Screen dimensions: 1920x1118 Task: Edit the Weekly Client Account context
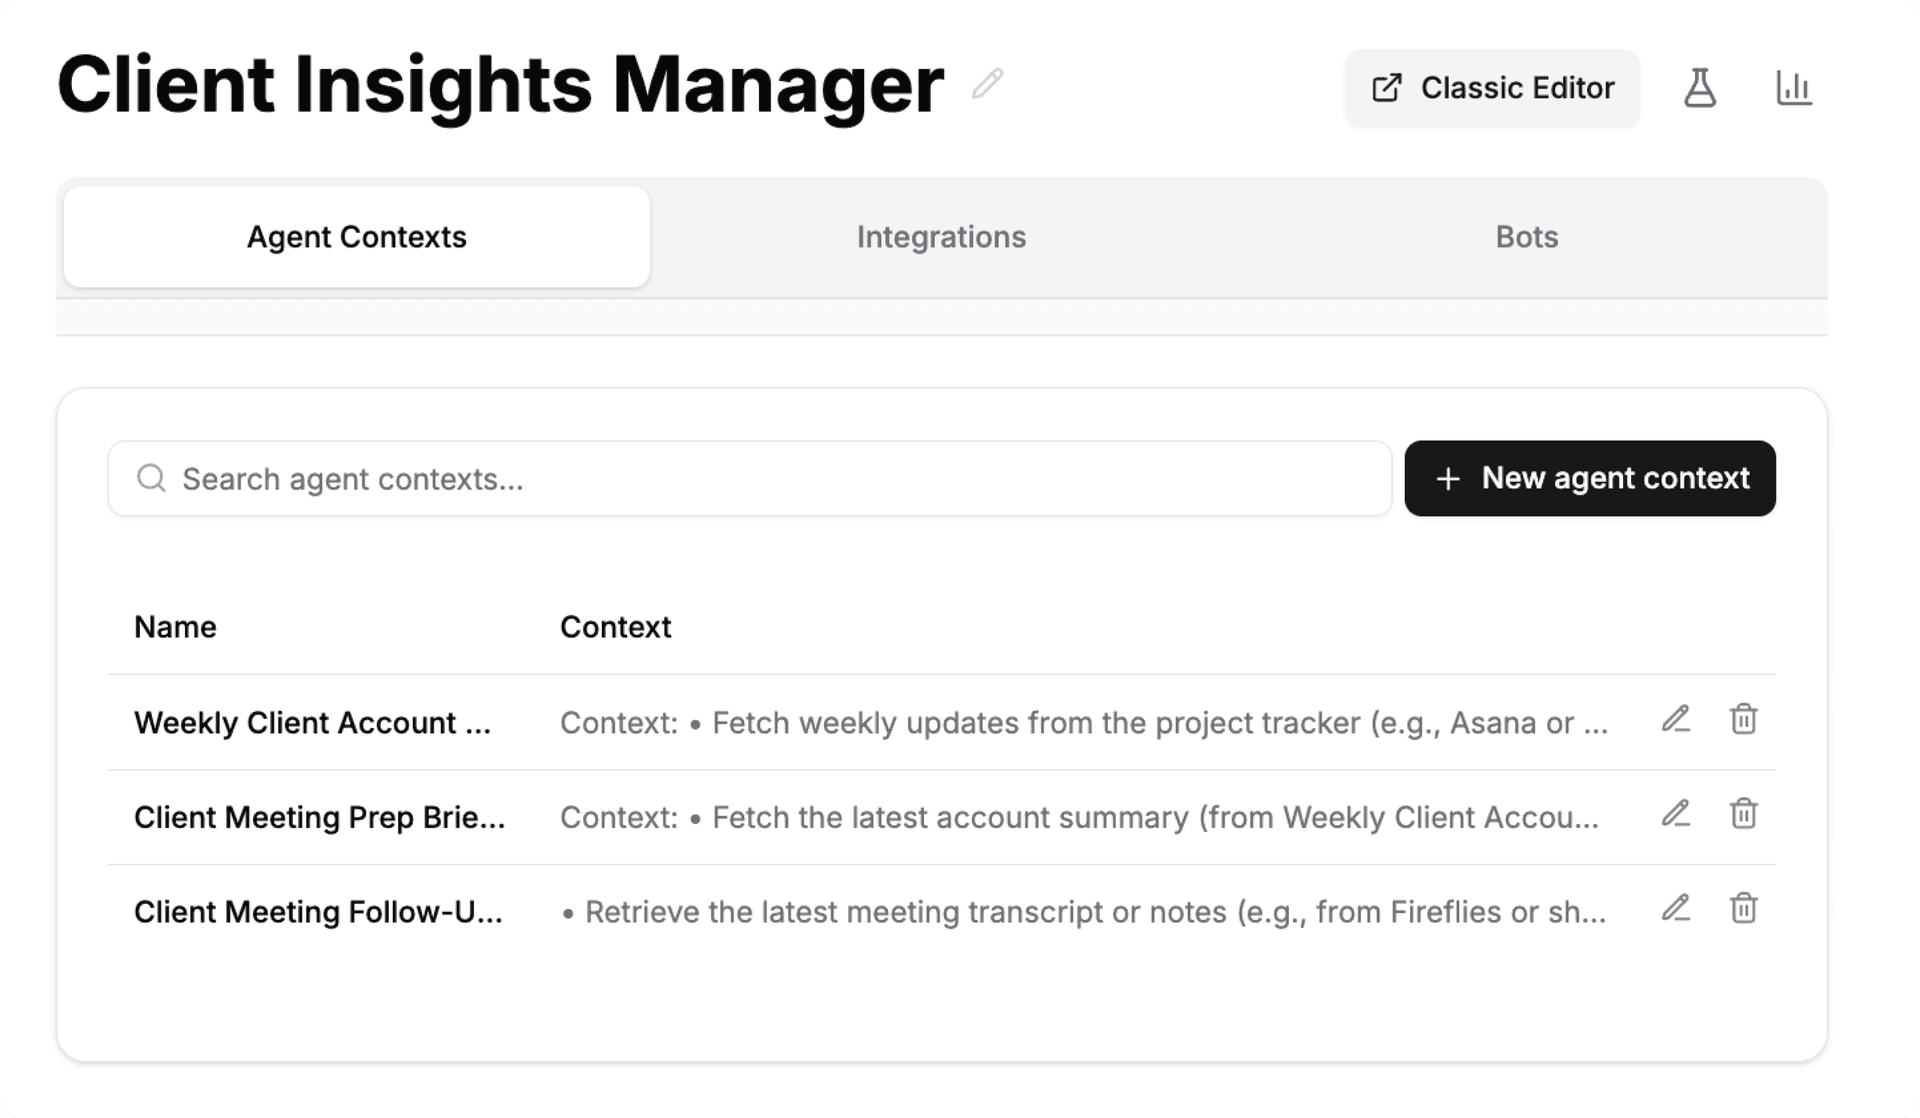click(1676, 719)
